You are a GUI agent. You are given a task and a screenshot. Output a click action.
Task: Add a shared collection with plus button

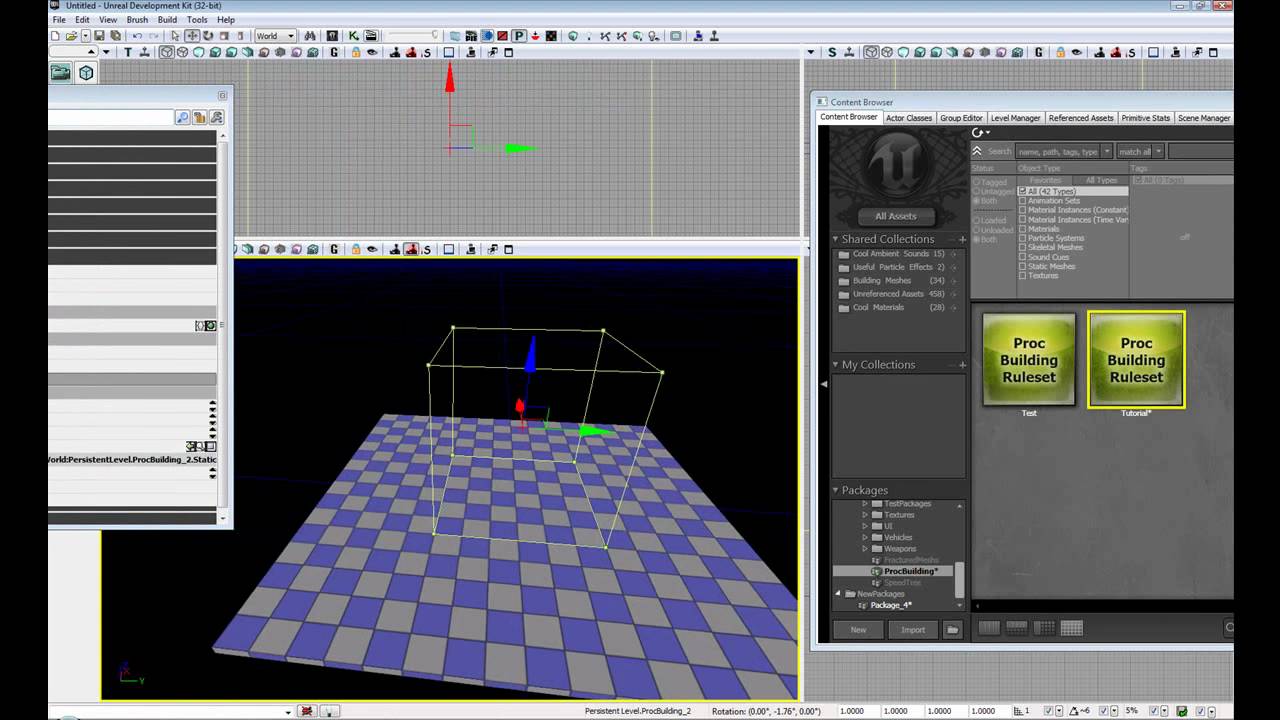(963, 239)
